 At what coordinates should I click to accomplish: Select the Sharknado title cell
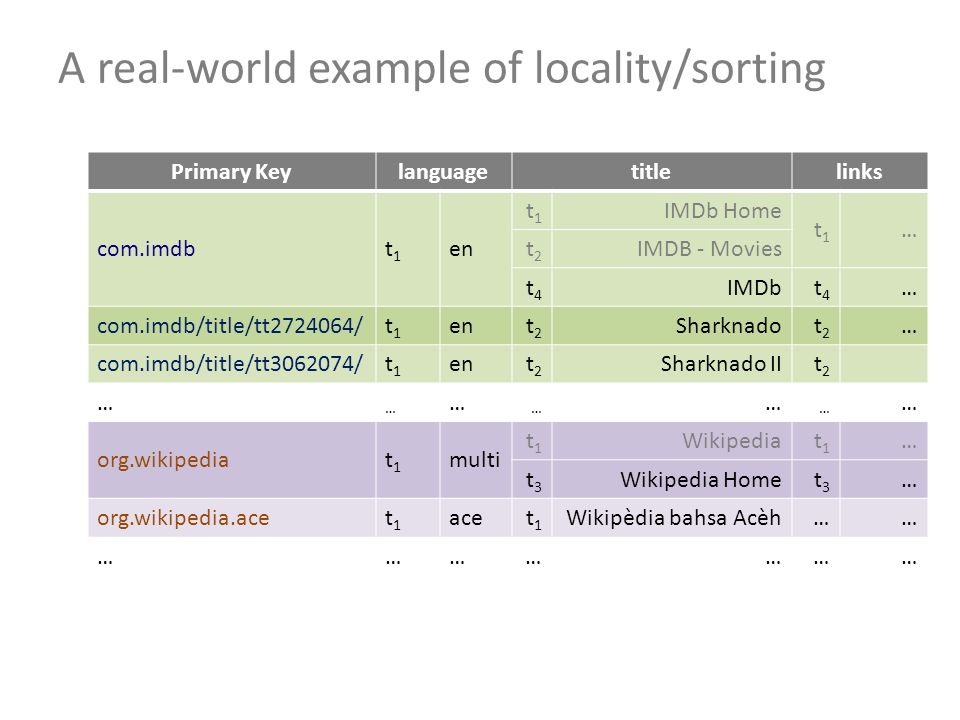point(672,326)
